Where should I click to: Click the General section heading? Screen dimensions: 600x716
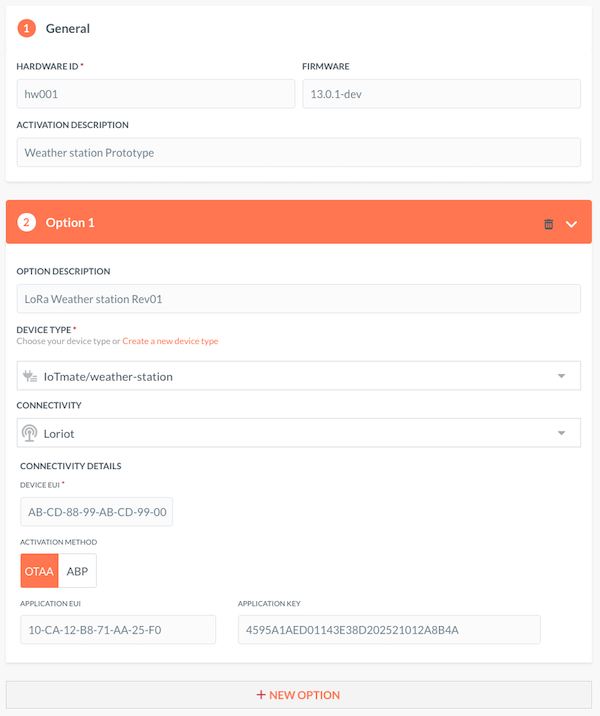(x=68, y=29)
